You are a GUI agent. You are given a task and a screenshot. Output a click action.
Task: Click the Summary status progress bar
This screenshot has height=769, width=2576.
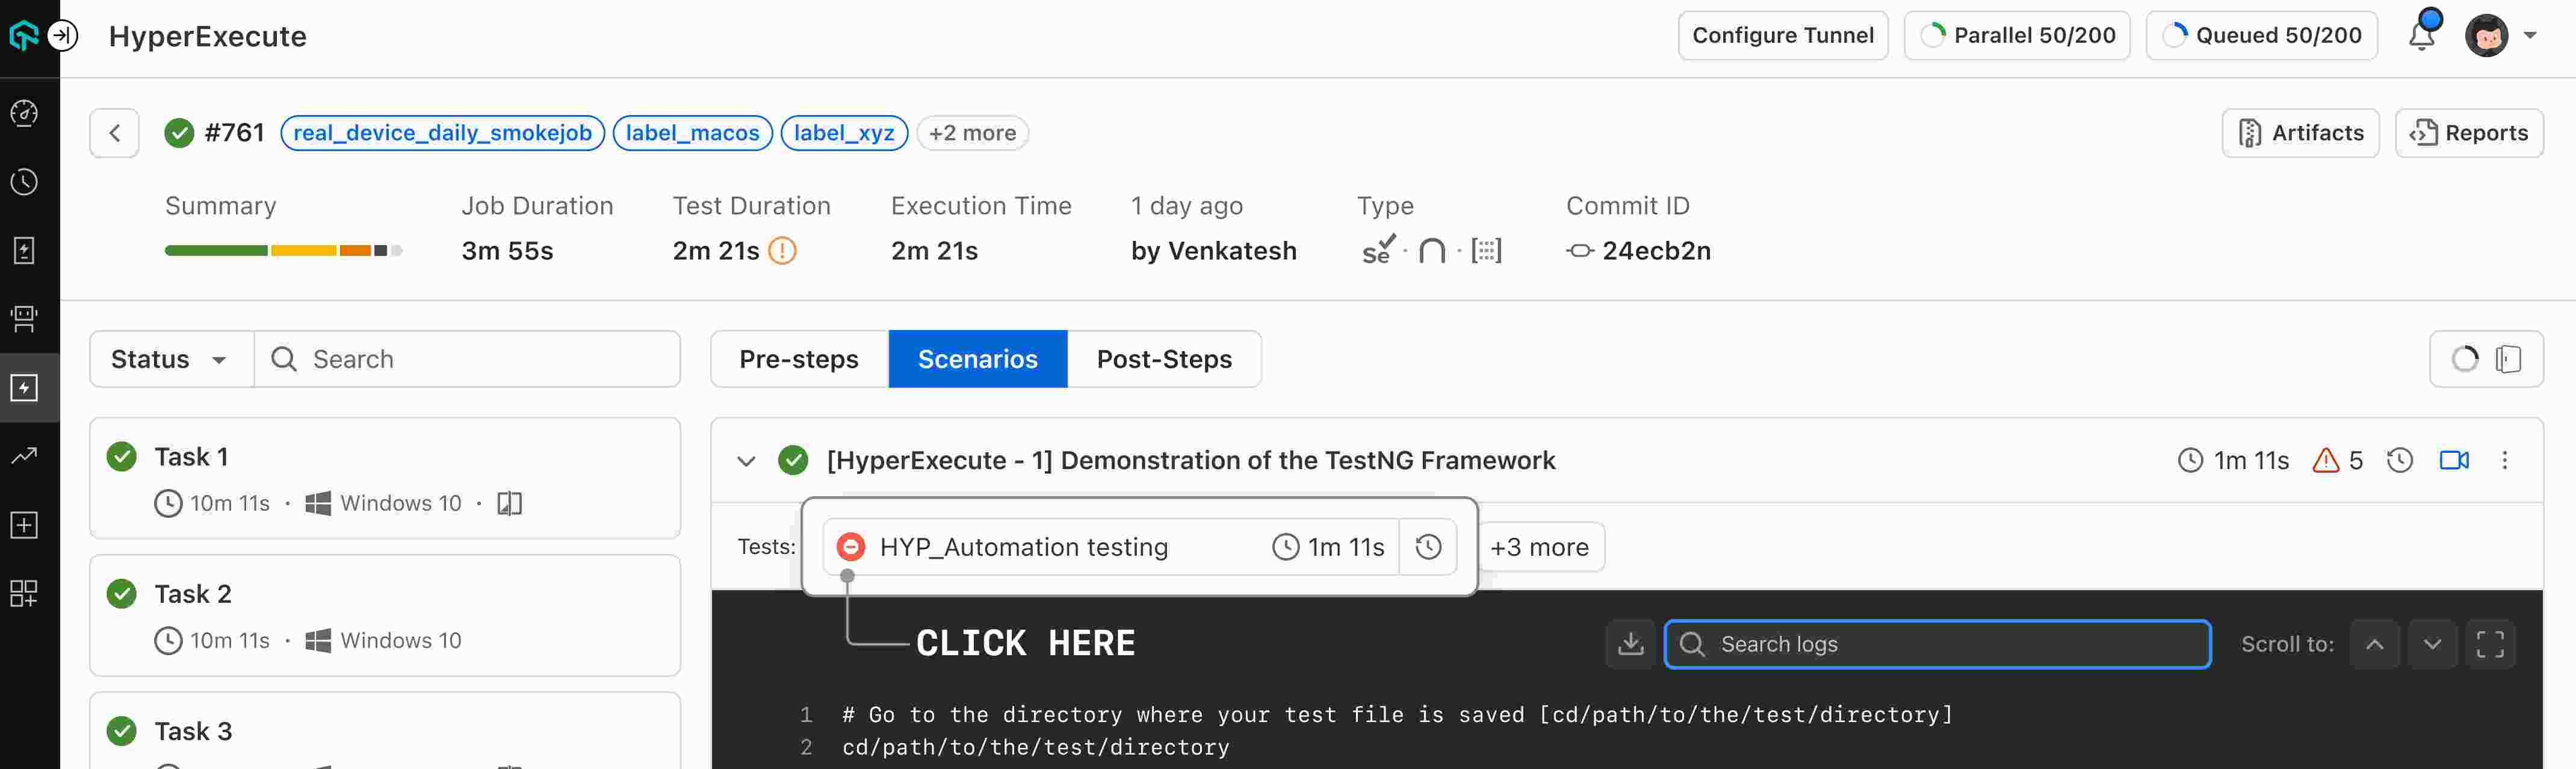tap(283, 250)
